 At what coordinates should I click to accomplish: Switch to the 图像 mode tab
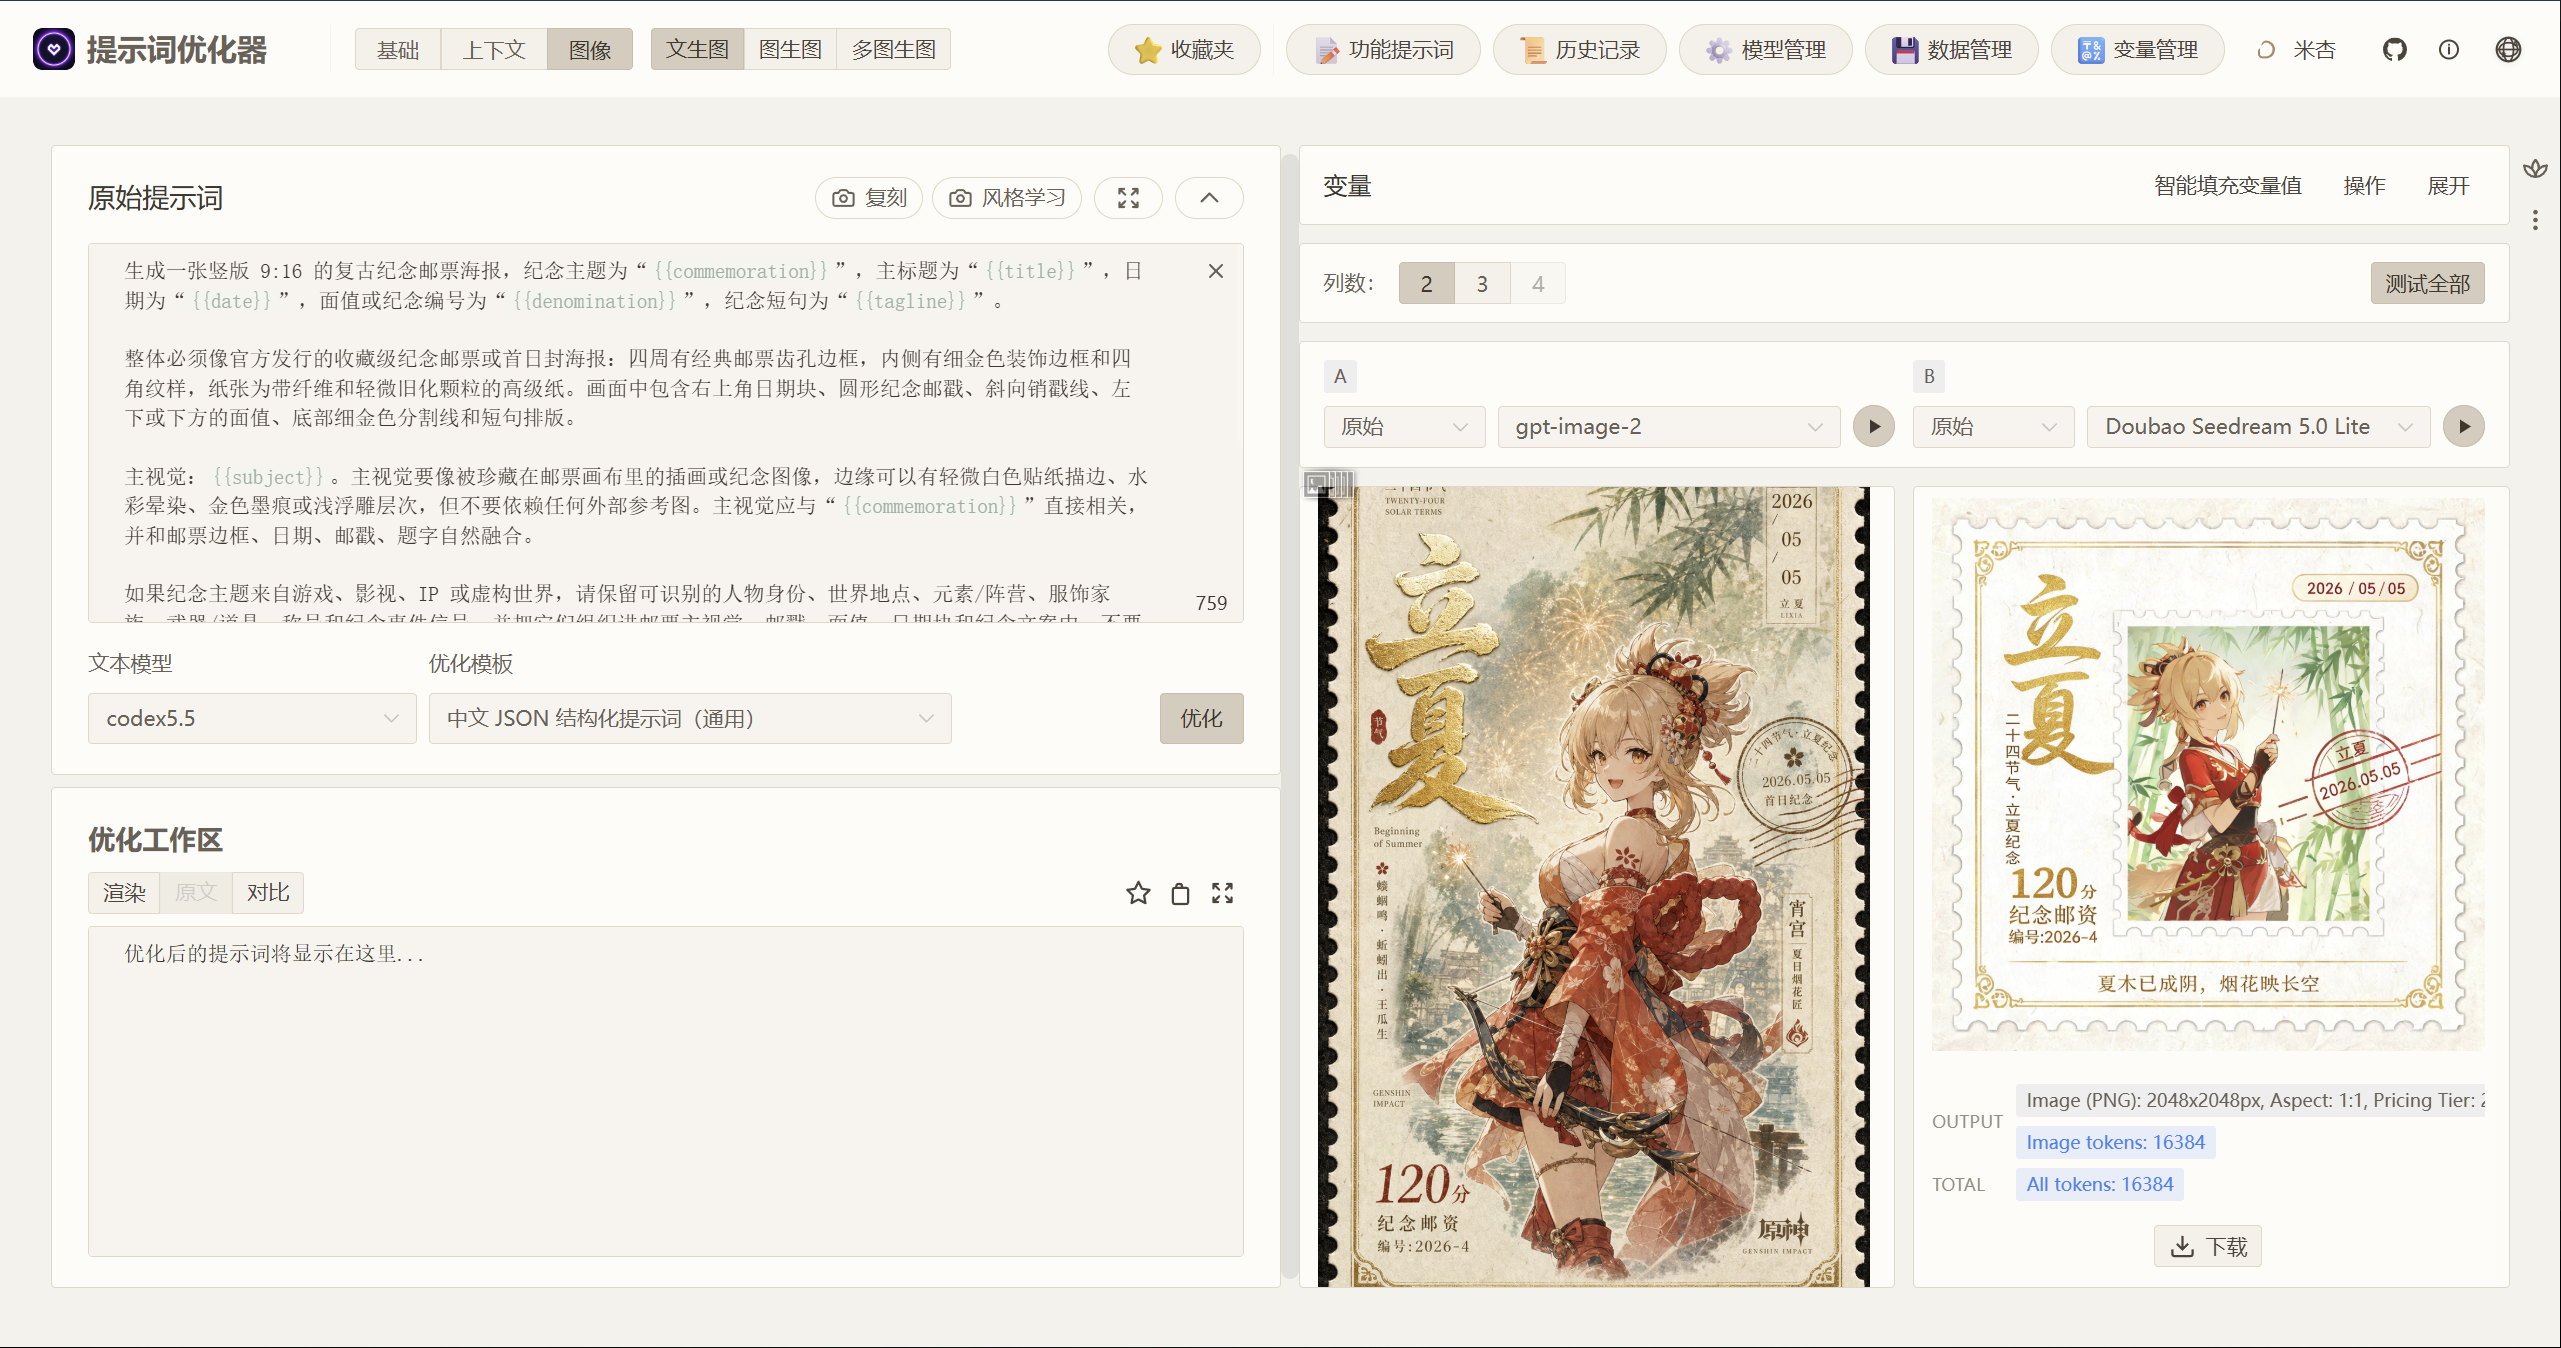[x=590, y=50]
